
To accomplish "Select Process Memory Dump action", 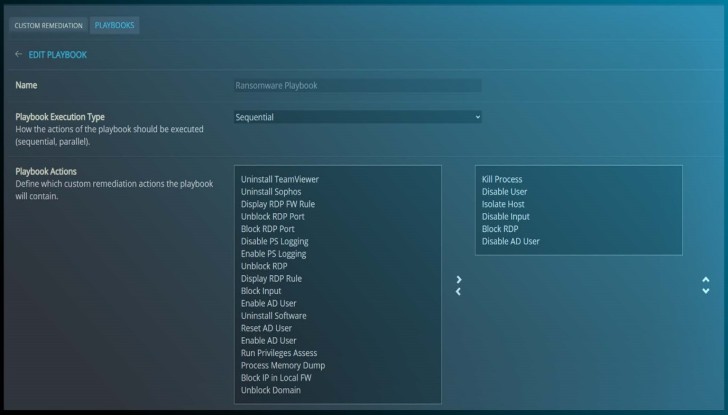I will click(283, 365).
